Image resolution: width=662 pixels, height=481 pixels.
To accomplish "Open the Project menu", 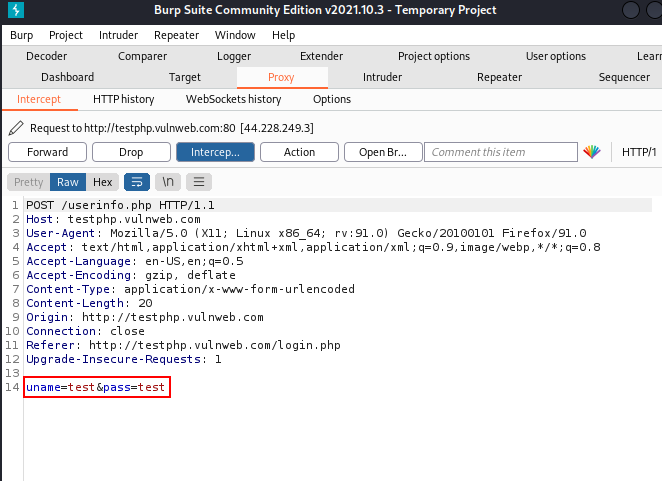I will [66, 35].
